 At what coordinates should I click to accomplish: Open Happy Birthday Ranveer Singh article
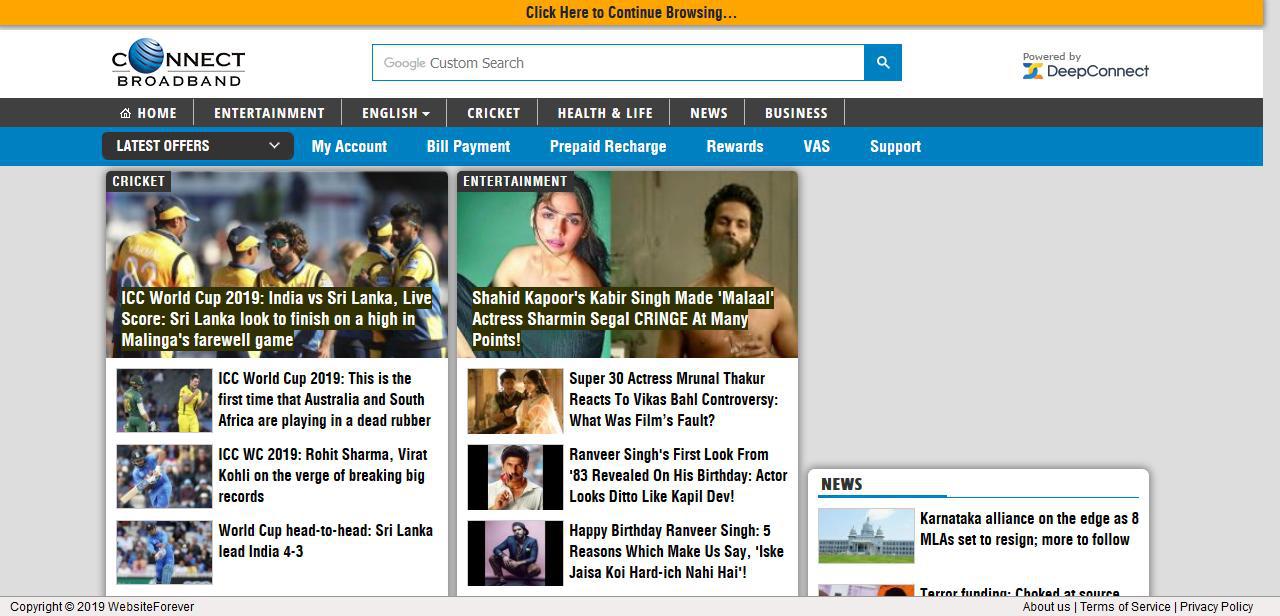(x=677, y=551)
